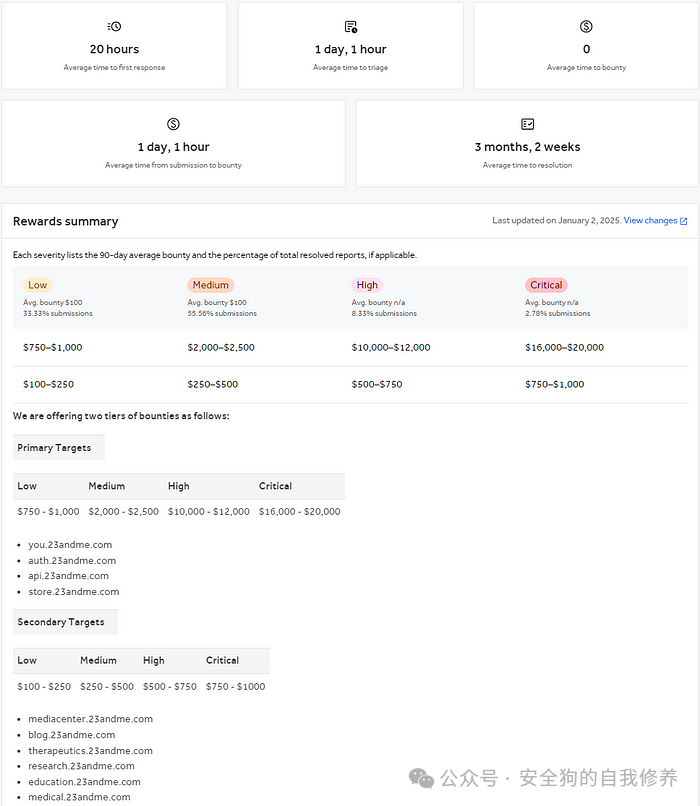Image resolution: width=700 pixels, height=806 pixels.
Task: Click $16,000 - $20,000 in Primary Targets table
Action: click(x=299, y=512)
